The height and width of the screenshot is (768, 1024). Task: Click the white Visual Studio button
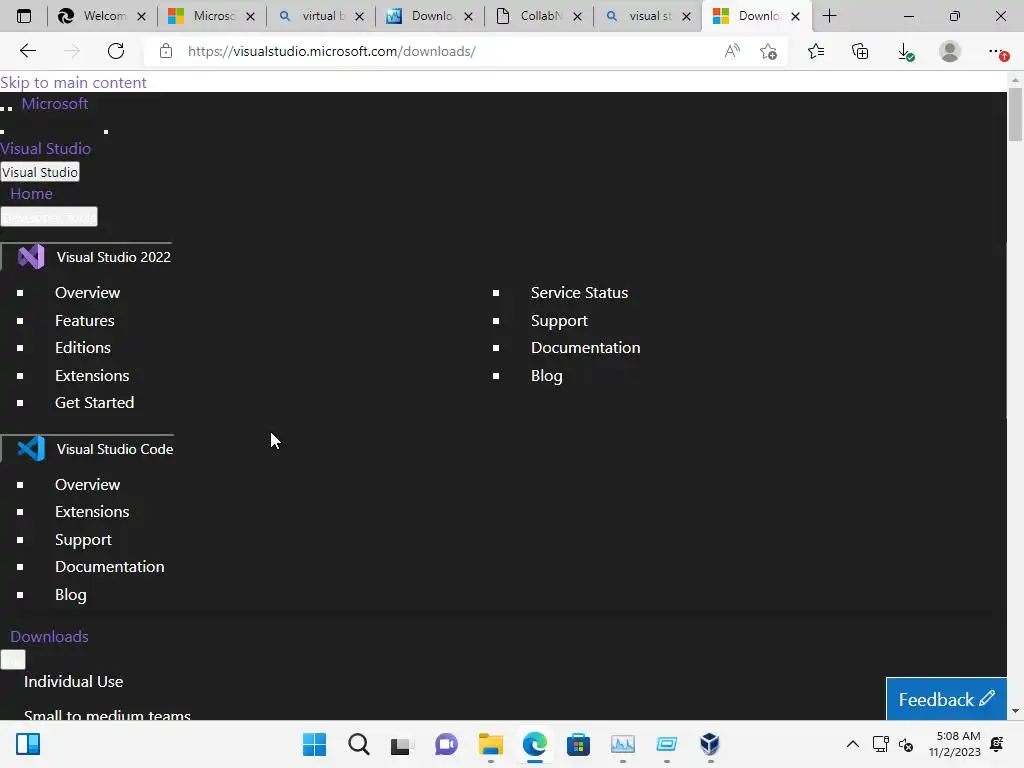click(40, 172)
